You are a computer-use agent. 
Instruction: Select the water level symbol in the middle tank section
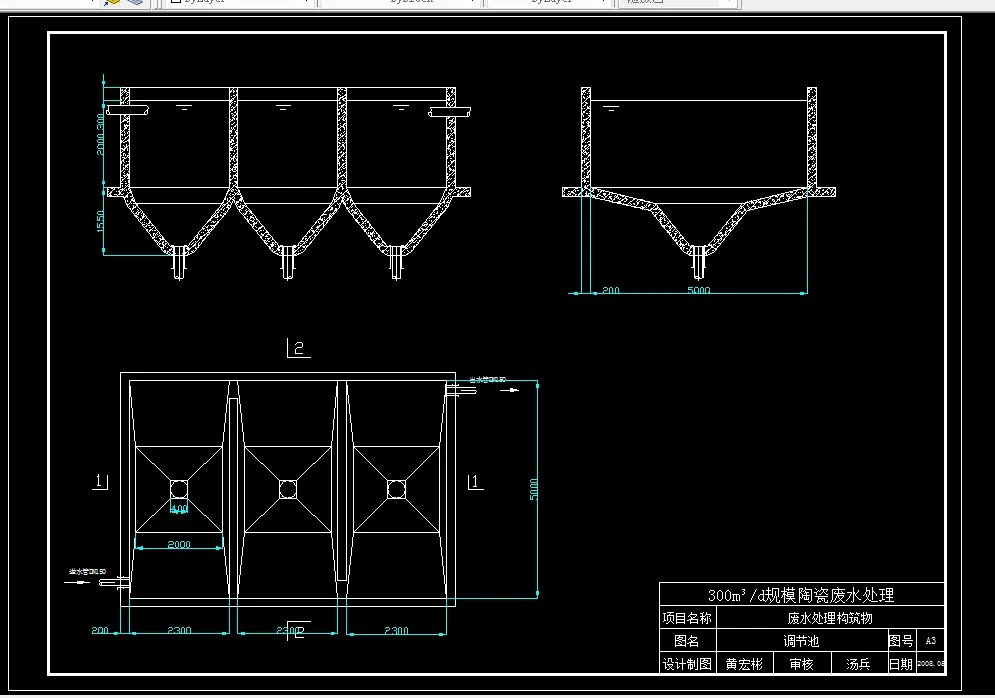[283, 107]
